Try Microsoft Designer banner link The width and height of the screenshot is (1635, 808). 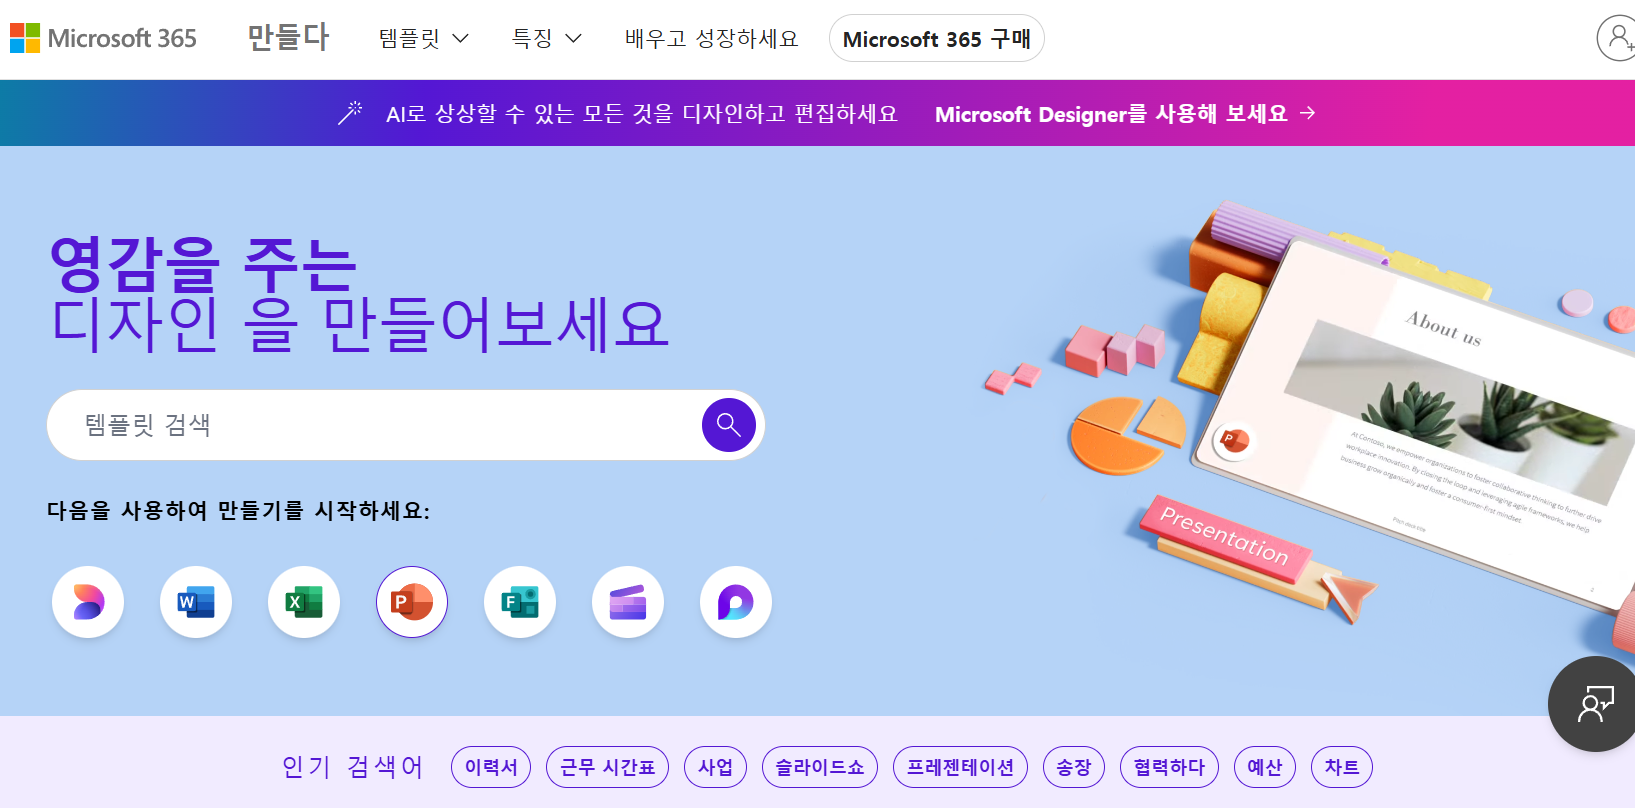(1125, 114)
